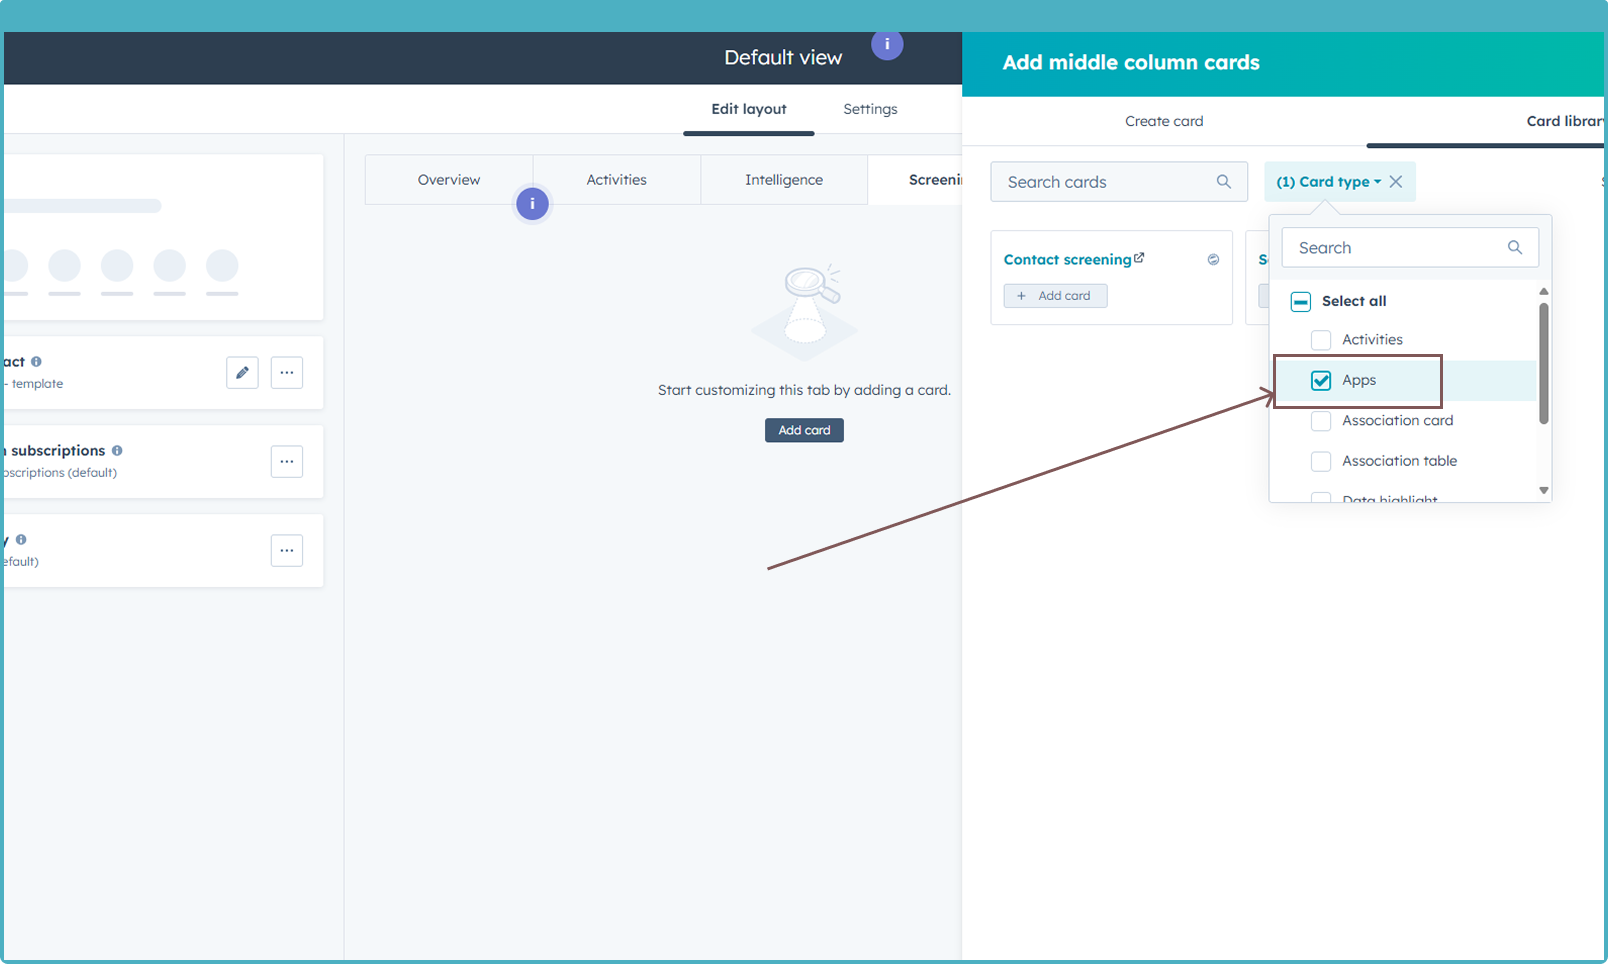Open the subscriptions card three-dot menu
The image size is (1608, 964).
click(x=287, y=462)
